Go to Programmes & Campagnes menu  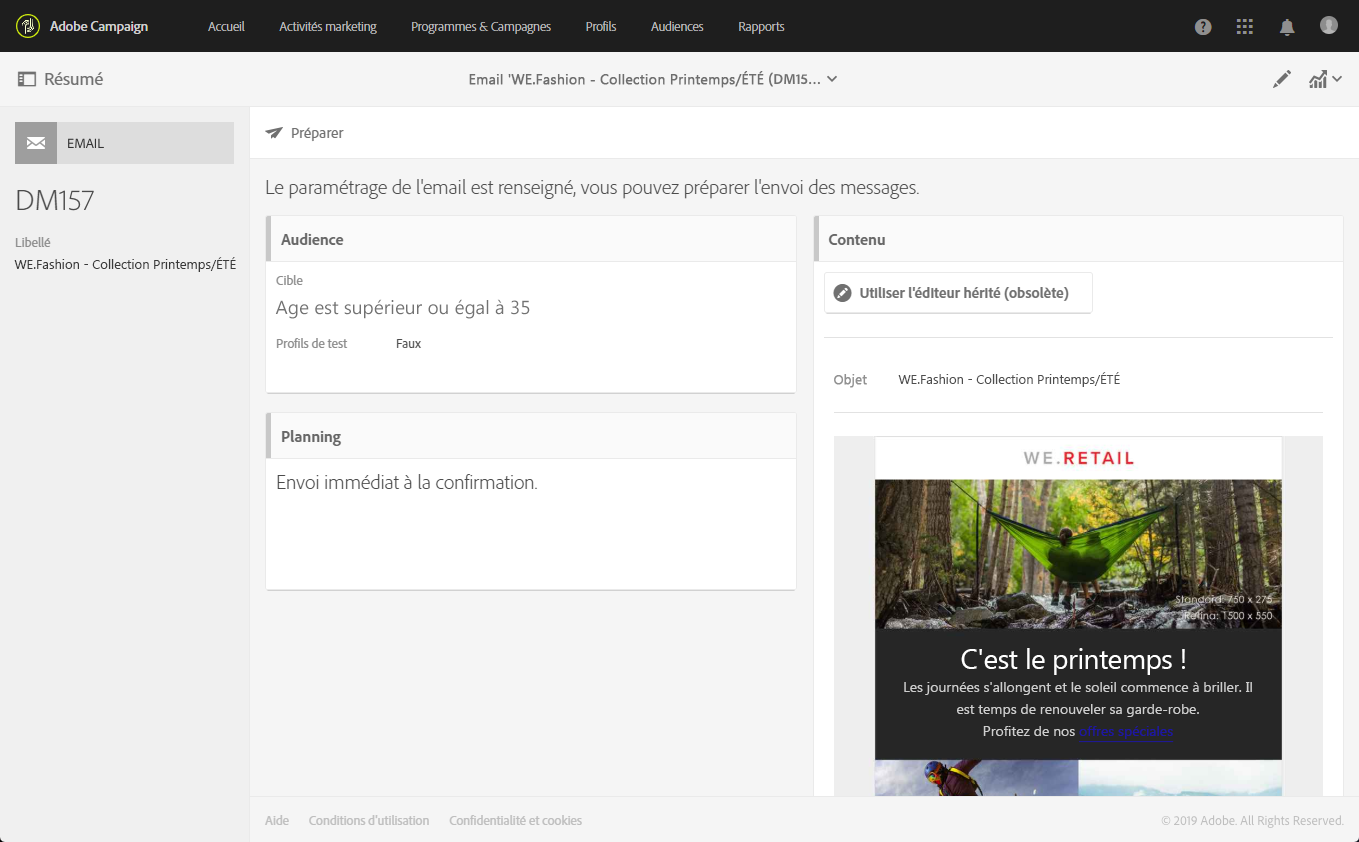pos(481,27)
